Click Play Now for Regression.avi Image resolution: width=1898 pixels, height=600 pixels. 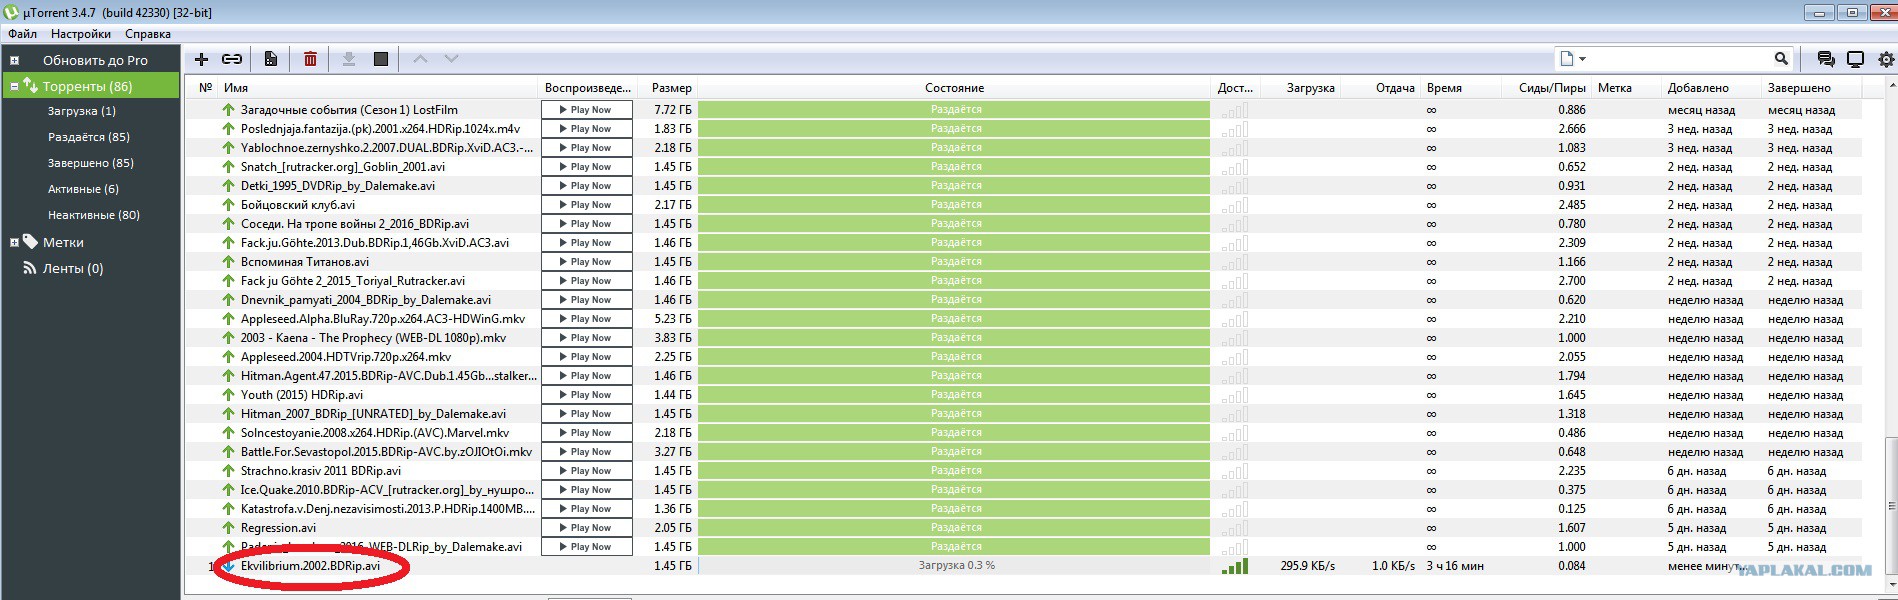coord(587,528)
